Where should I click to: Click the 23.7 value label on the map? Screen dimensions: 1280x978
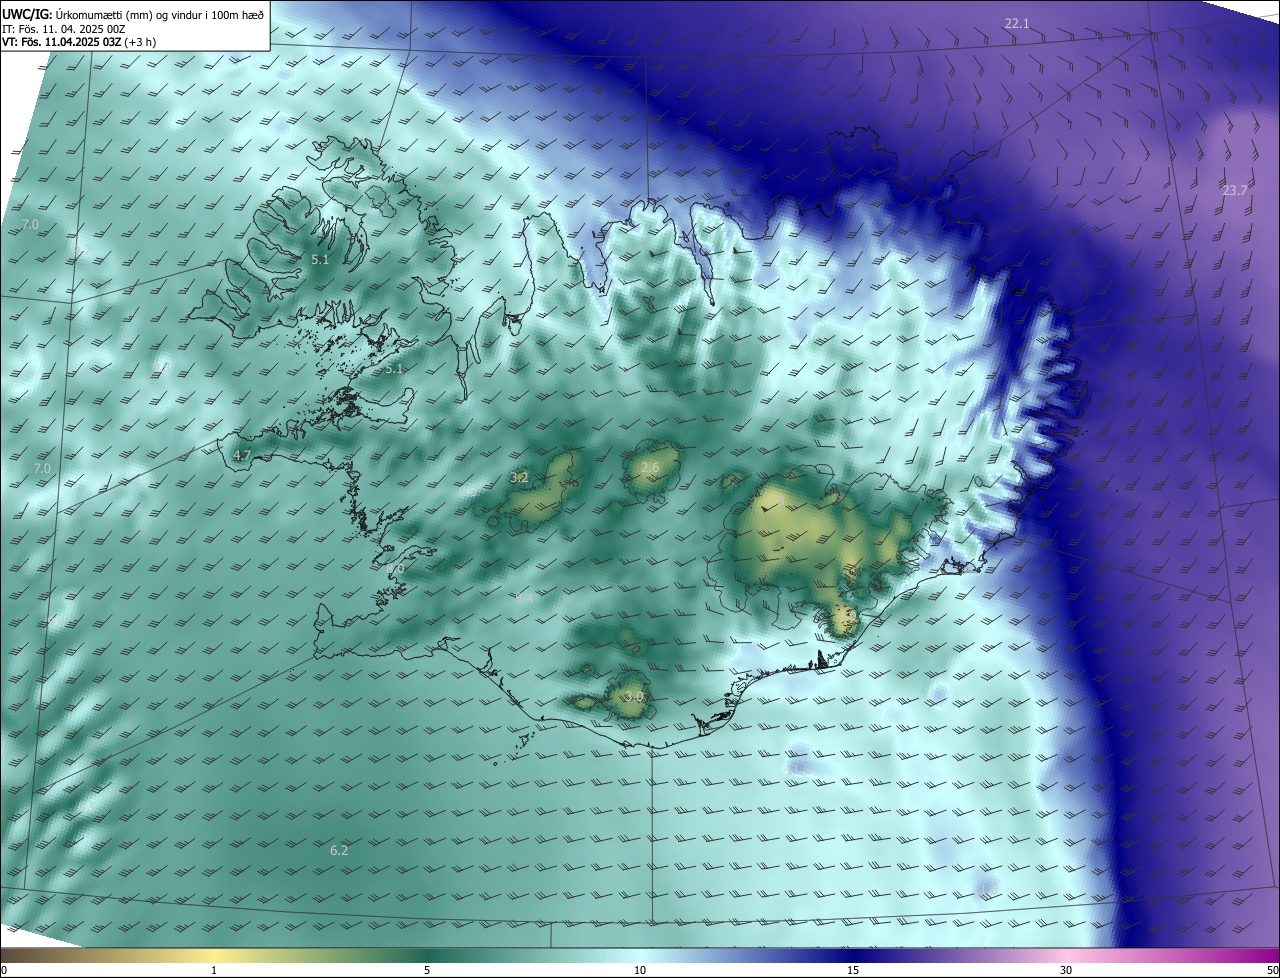[x=1235, y=190]
